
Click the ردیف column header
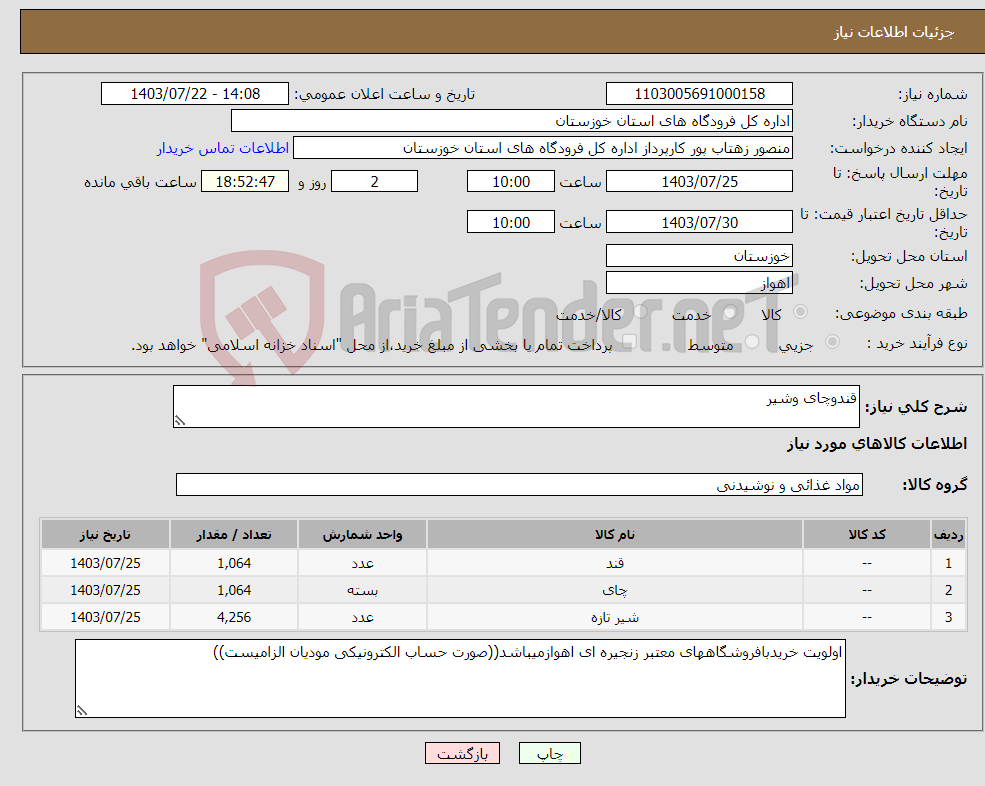pos(948,534)
